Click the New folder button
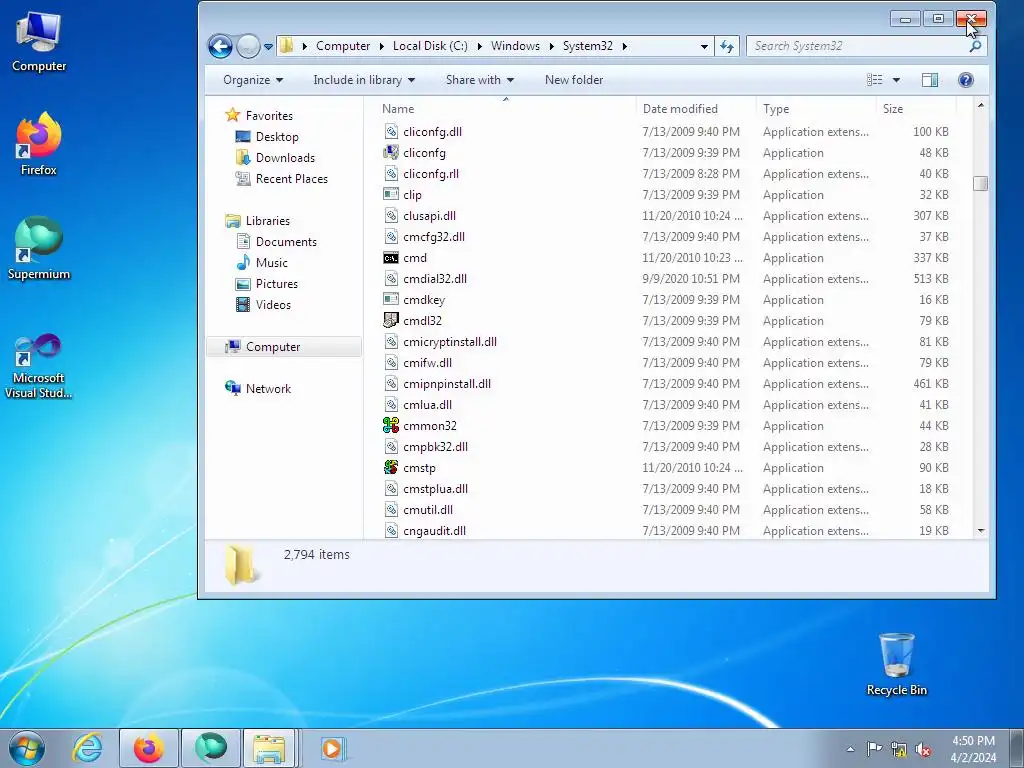This screenshot has width=1024, height=768. [574, 80]
